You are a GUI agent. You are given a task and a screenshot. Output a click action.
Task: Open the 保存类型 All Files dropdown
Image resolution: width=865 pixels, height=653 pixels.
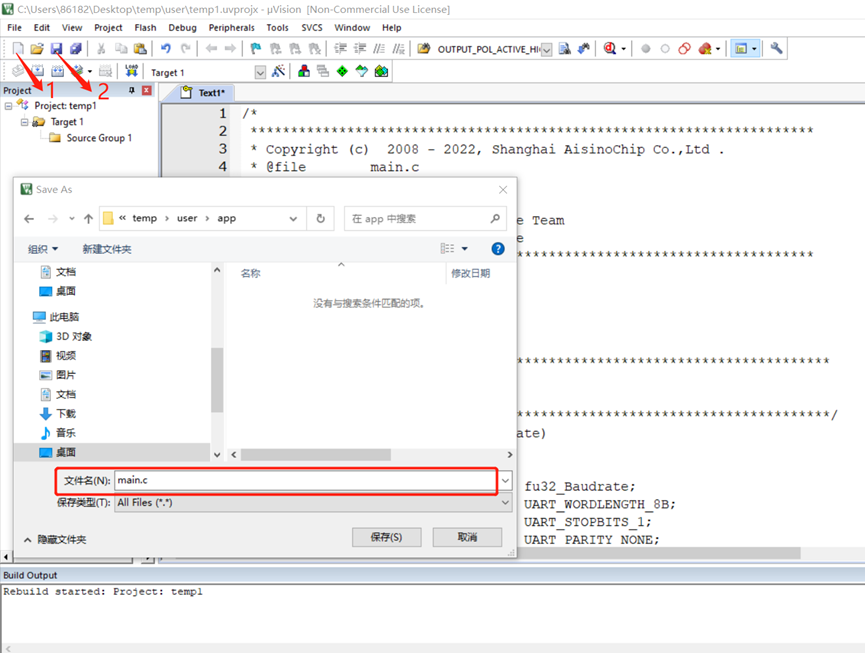pos(505,503)
